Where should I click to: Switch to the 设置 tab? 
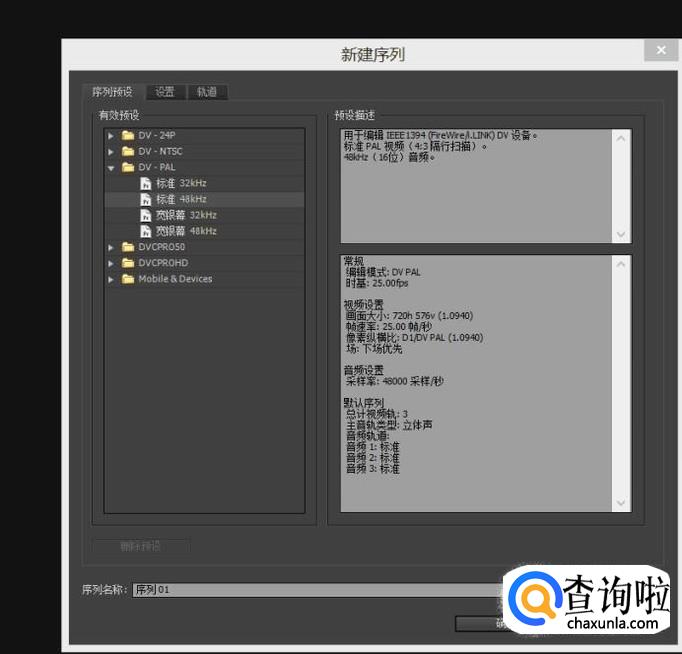[x=165, y=92]
